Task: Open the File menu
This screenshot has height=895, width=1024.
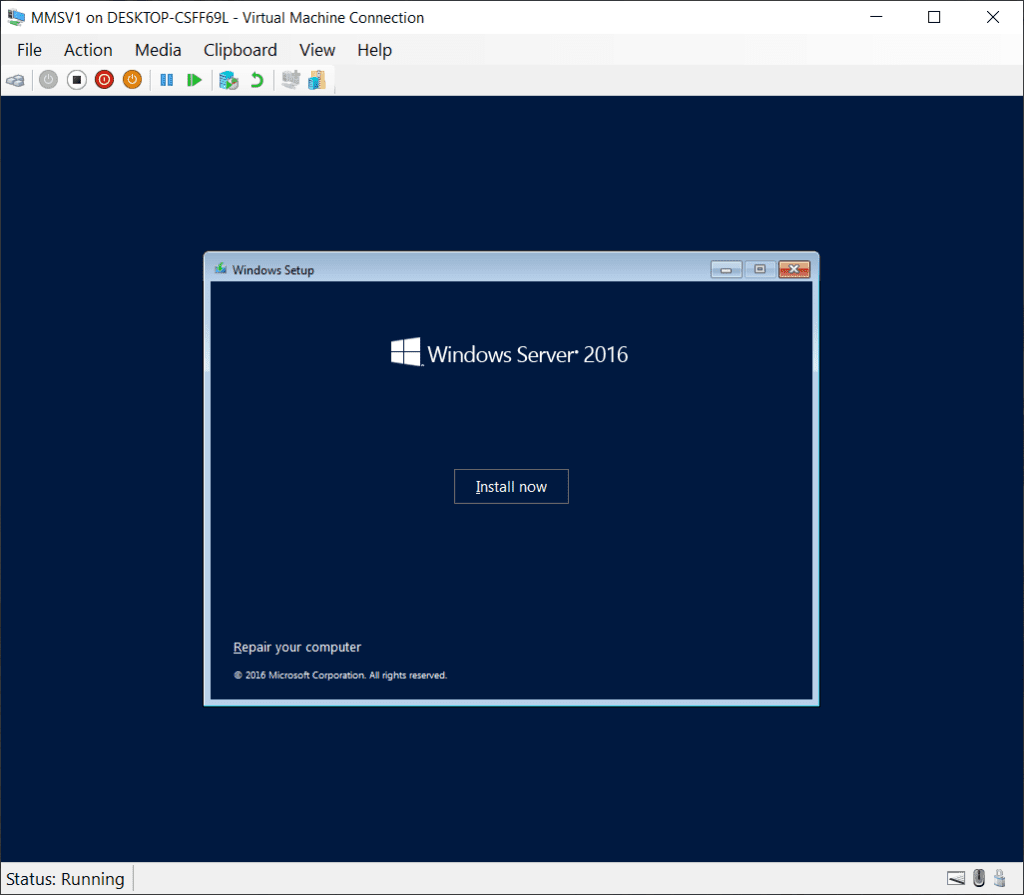Action: 29,50
